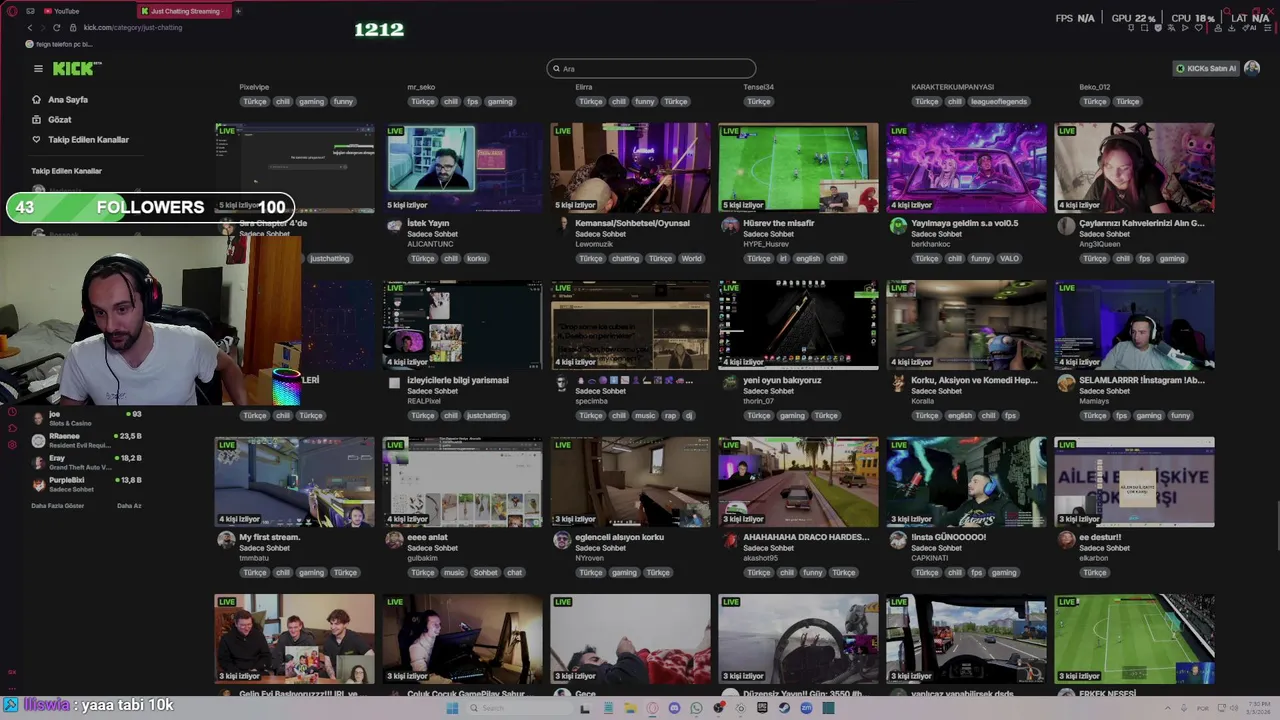Select the rap tag under specimba
This screenshot has height=720, width=1280.
pos(670,416)
